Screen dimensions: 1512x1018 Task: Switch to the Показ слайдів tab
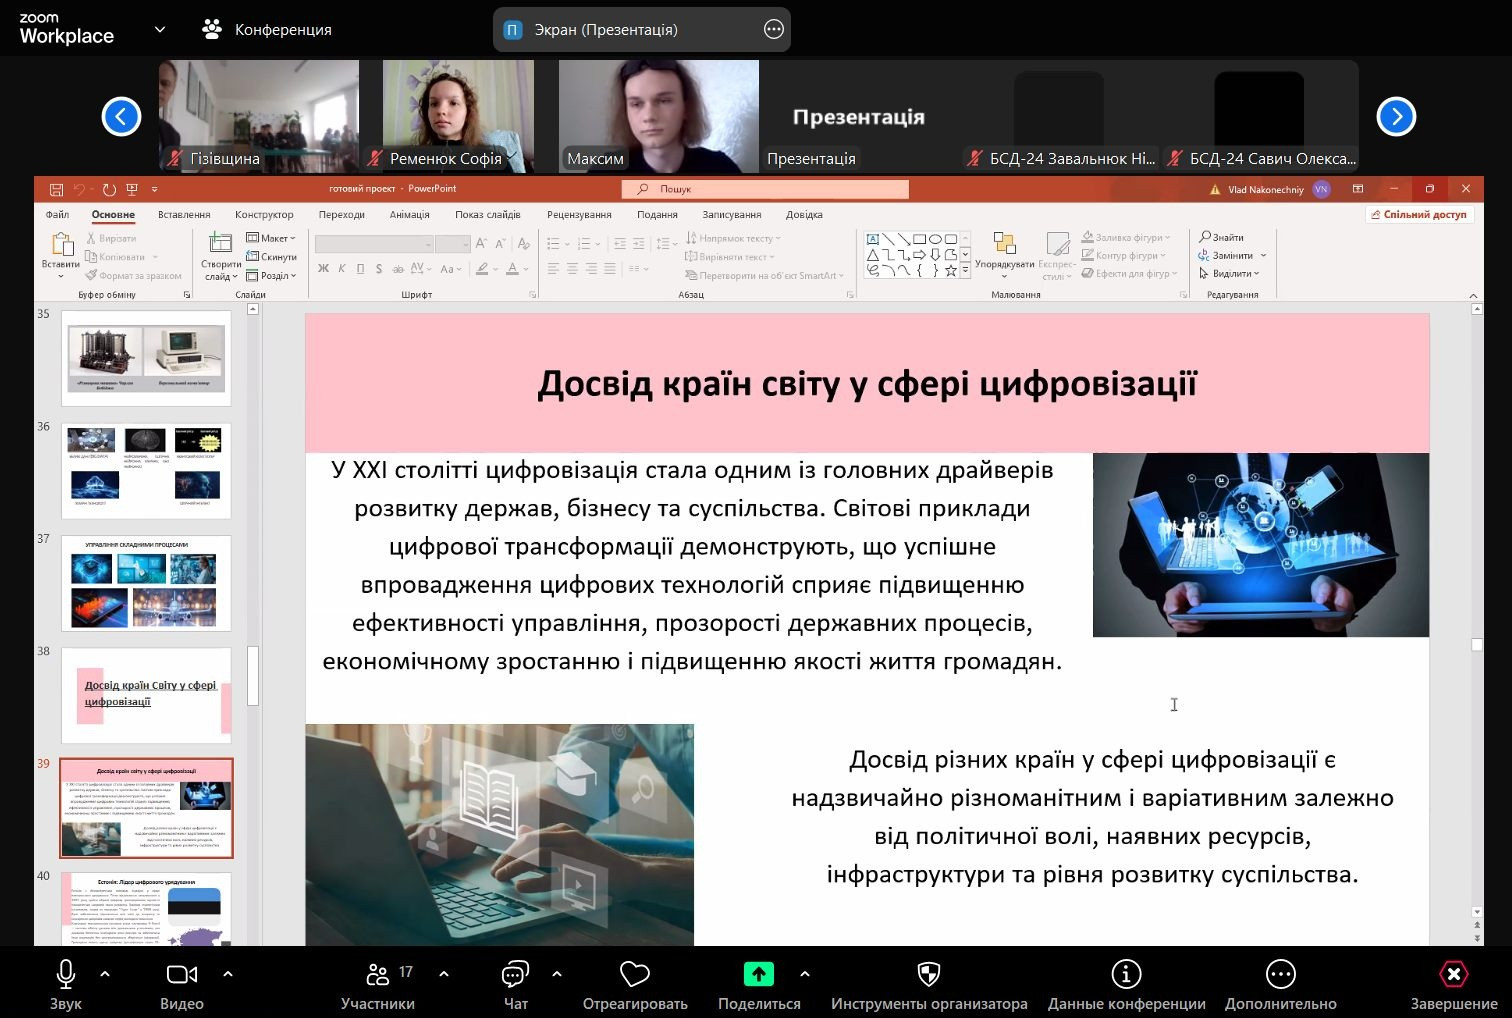[x=488, y=214]
